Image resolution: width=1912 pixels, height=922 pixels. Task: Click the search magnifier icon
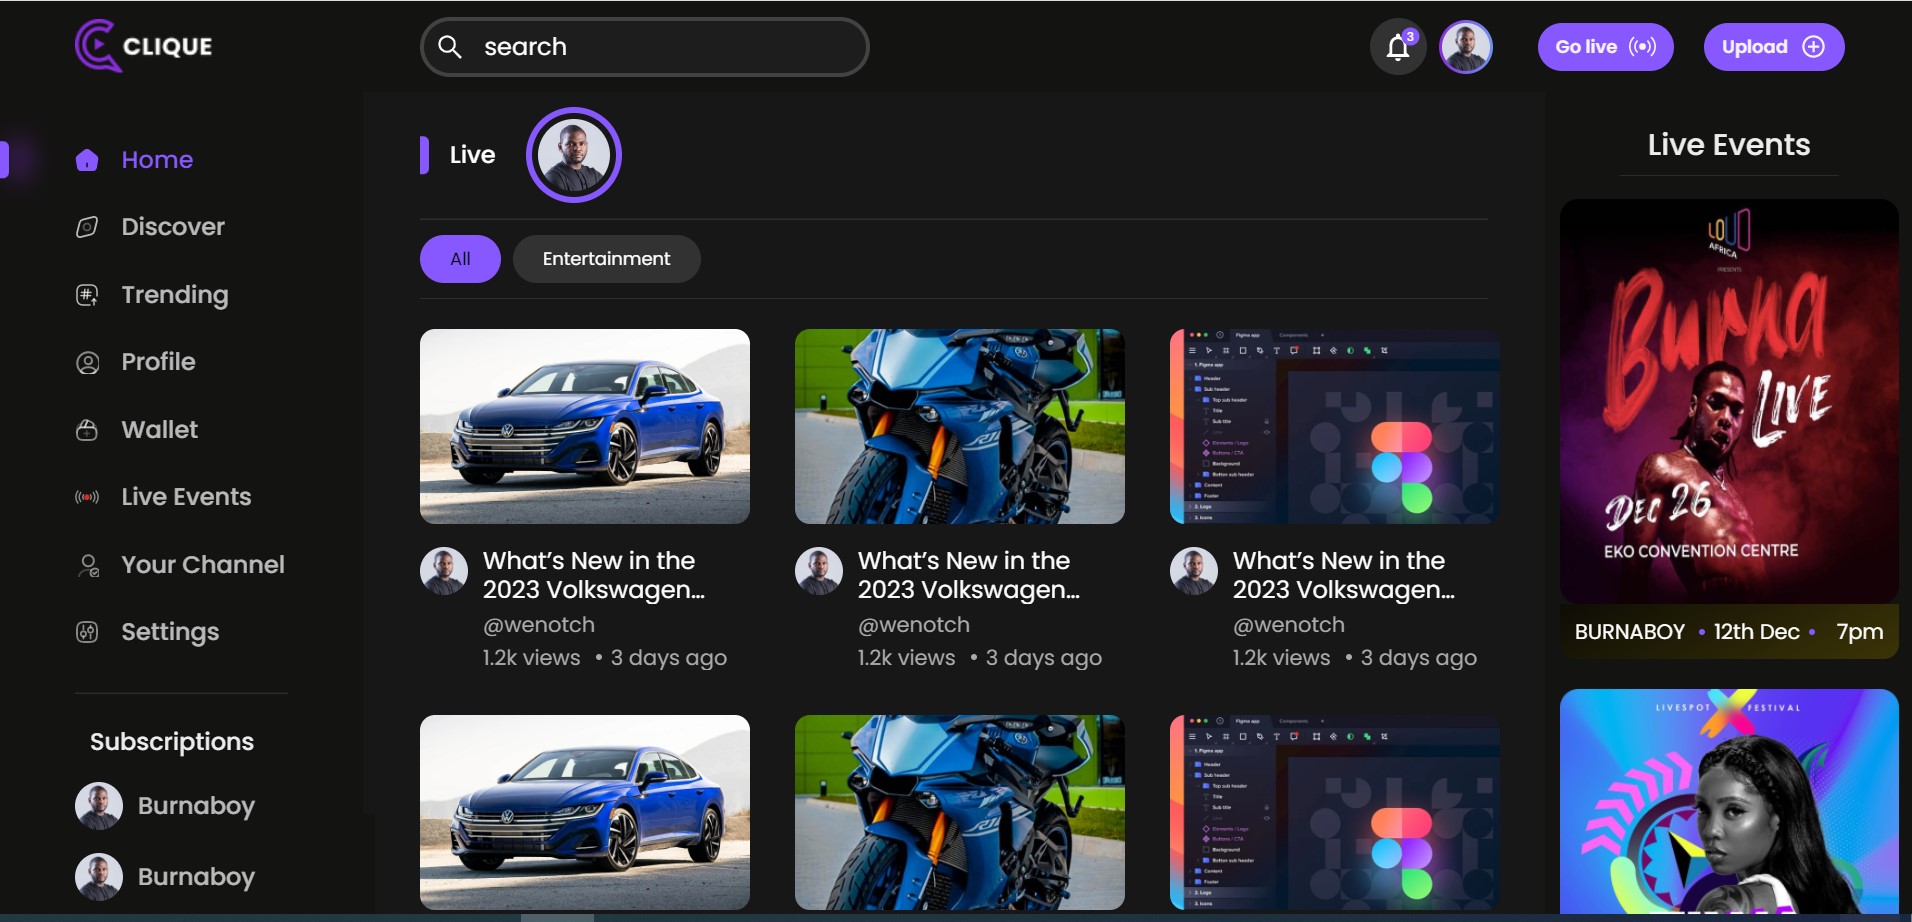click(x=450, y=47)
